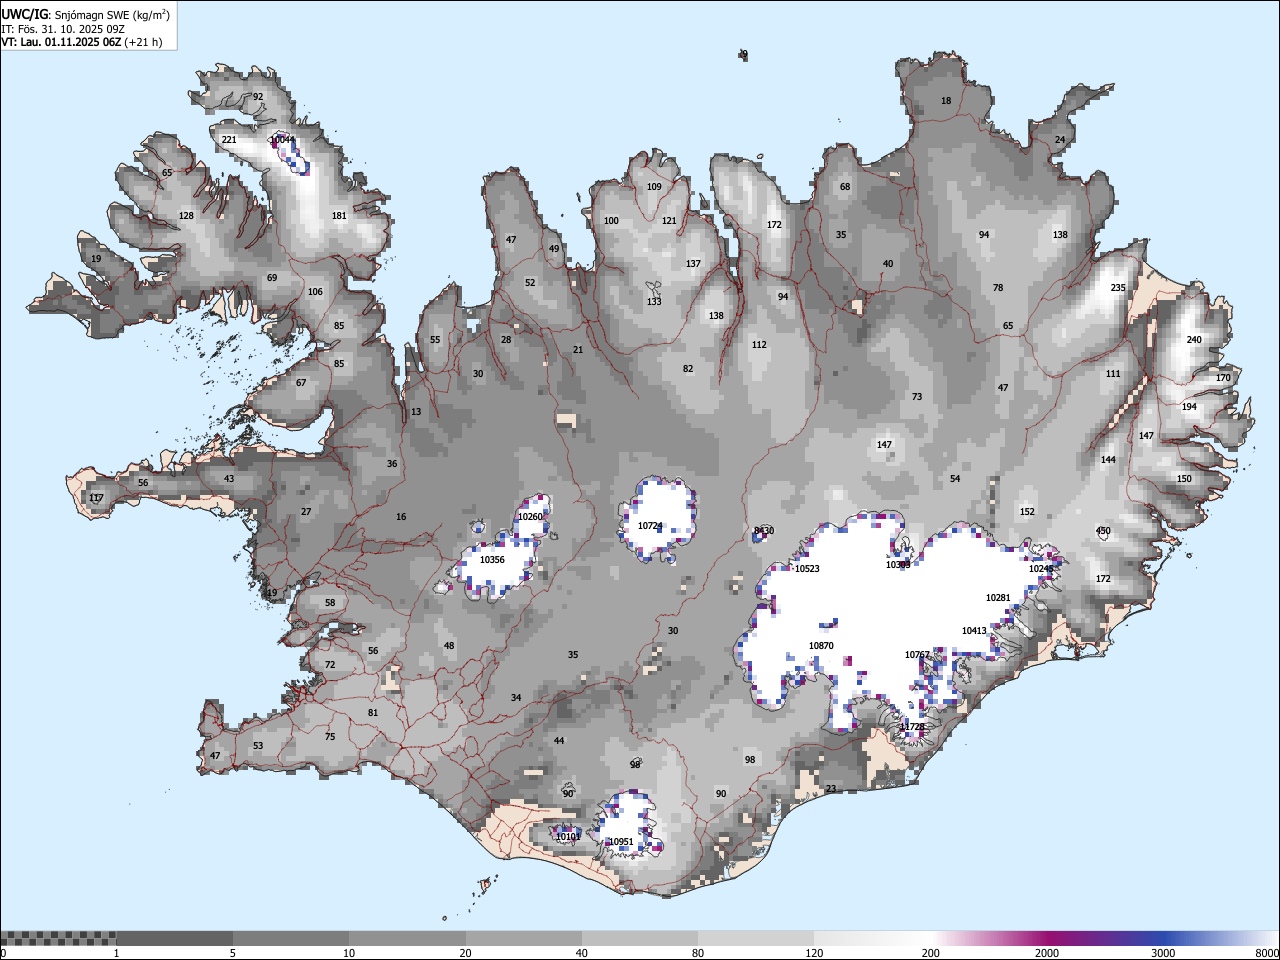Click the map value 152
1280x960 pixels.
(1027, 512)
